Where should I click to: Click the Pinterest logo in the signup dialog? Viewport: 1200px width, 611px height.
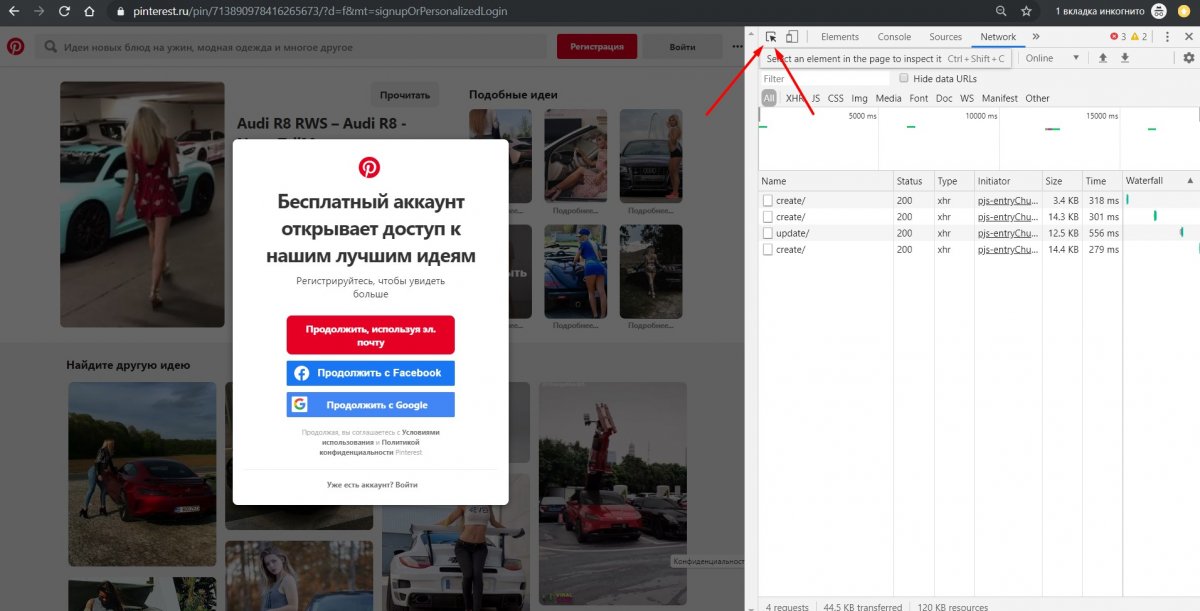tap(370, 167)
